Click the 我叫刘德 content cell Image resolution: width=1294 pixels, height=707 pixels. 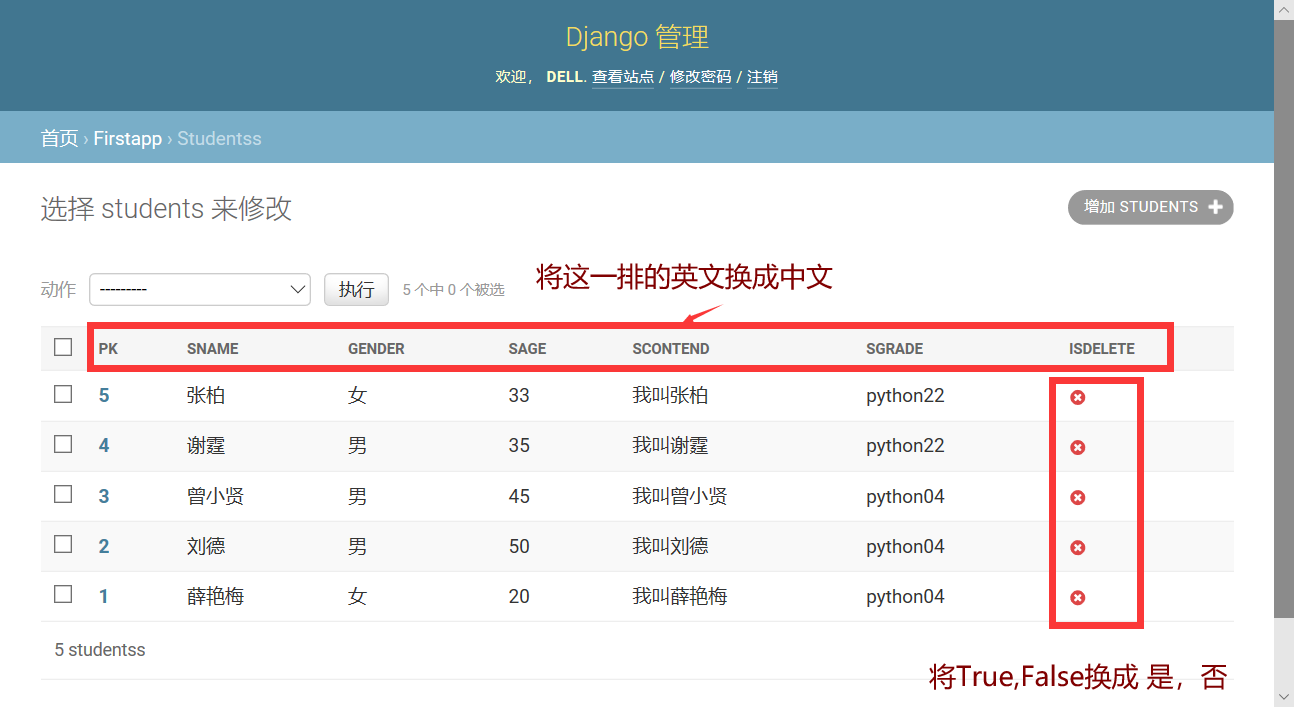[x=670, y=546]
